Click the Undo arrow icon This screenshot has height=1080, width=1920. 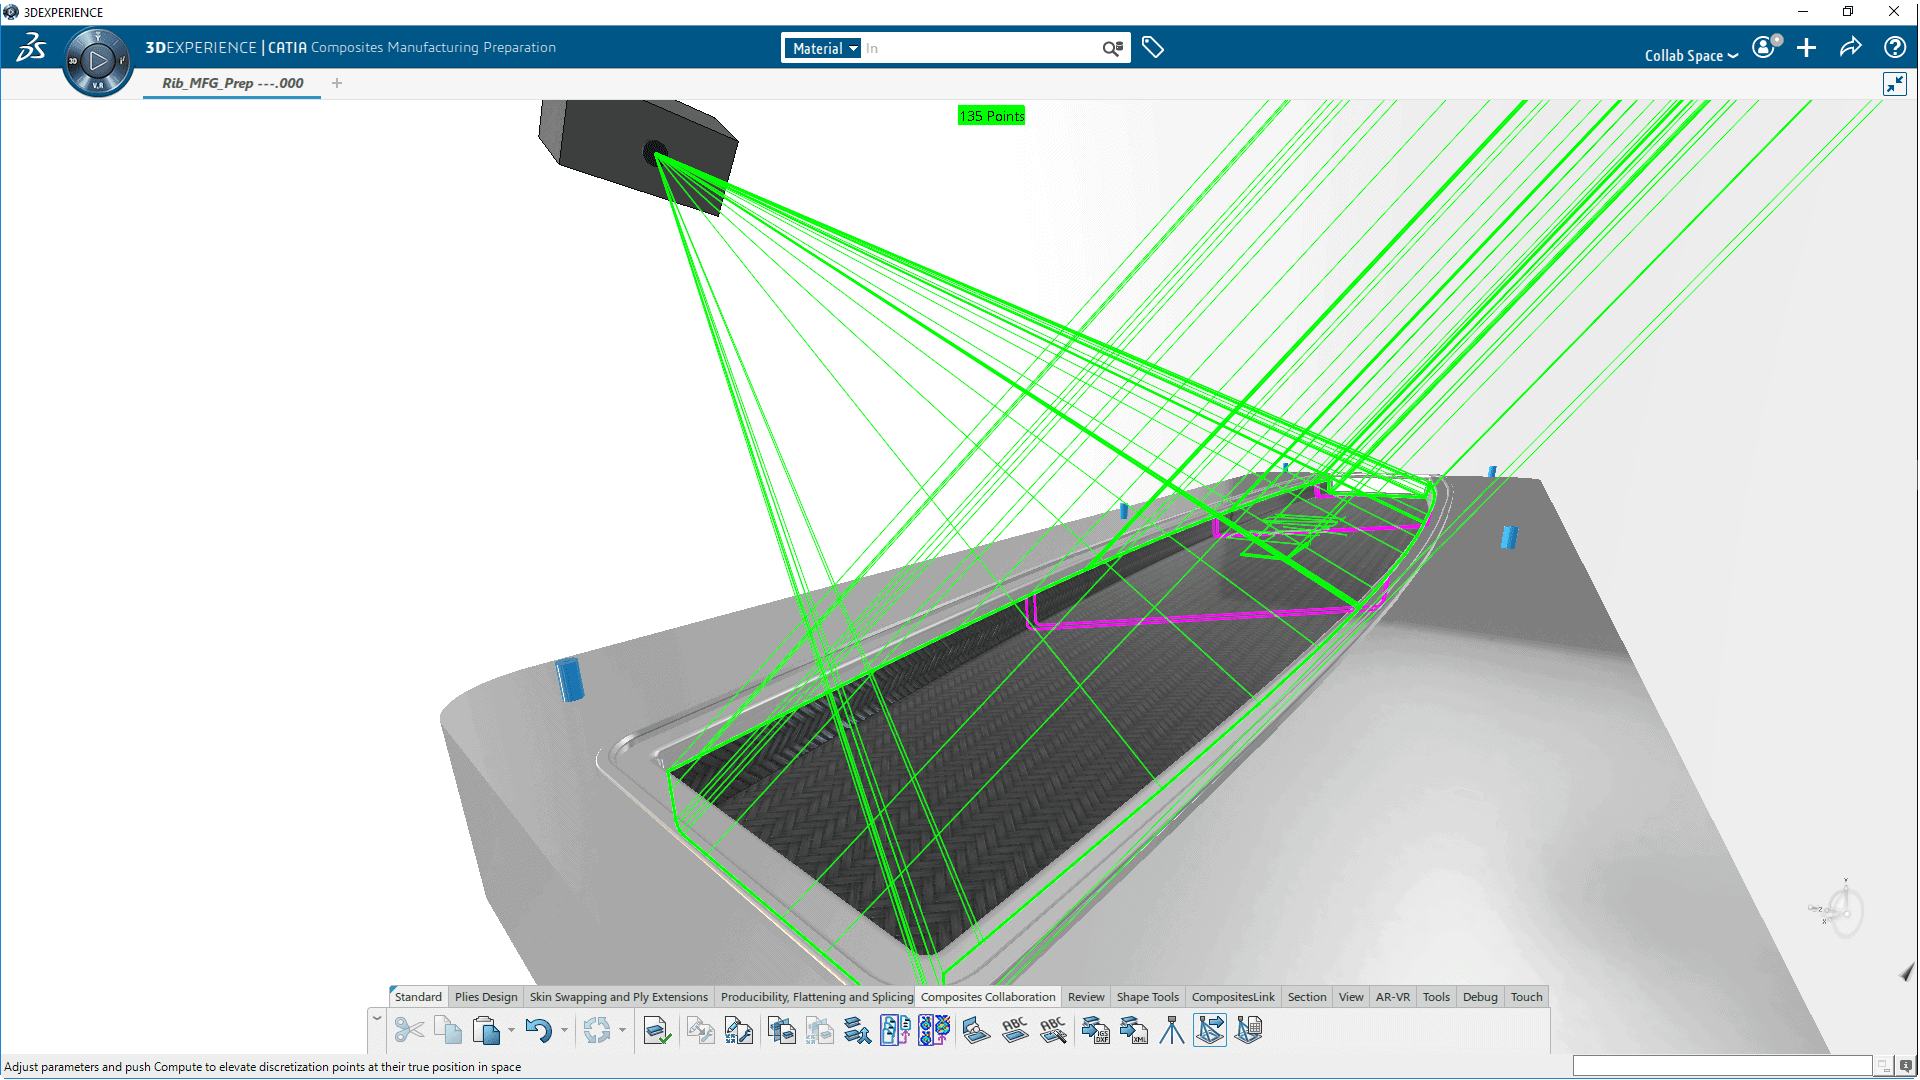point(538,1030)
